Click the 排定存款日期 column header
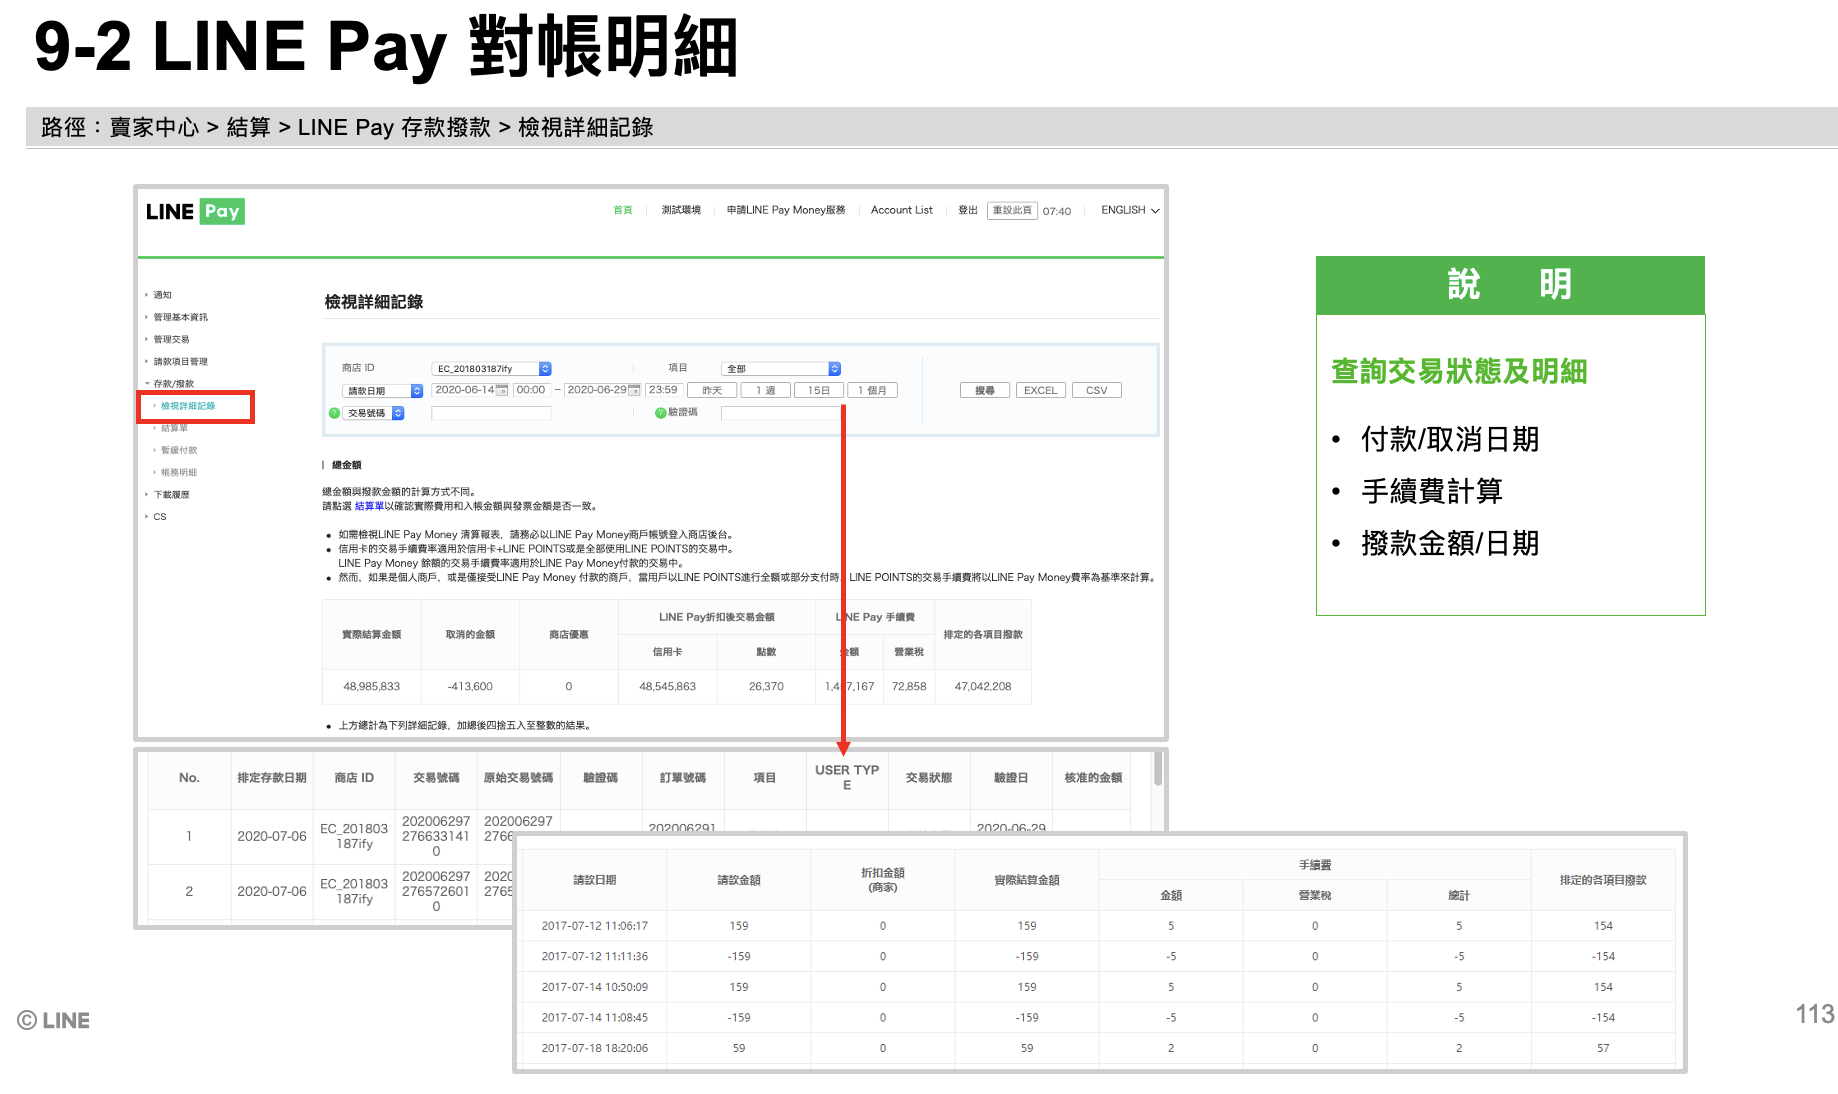The width and height of the screenshot is (1838, 1094). [271, 778]
